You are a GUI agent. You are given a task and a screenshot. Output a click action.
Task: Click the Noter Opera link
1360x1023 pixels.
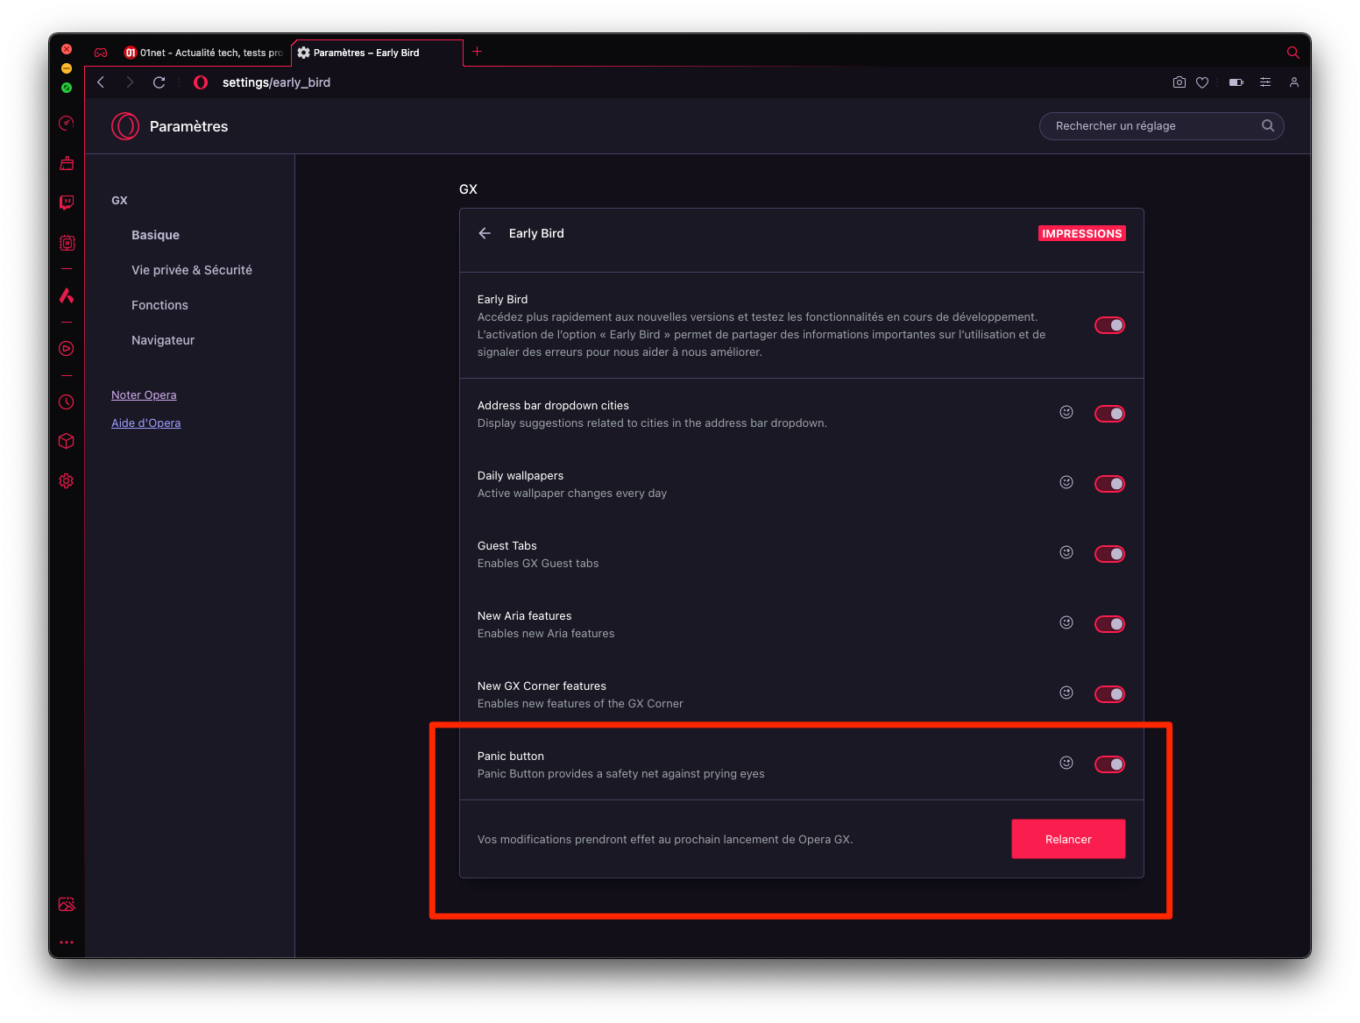[144, 395]
